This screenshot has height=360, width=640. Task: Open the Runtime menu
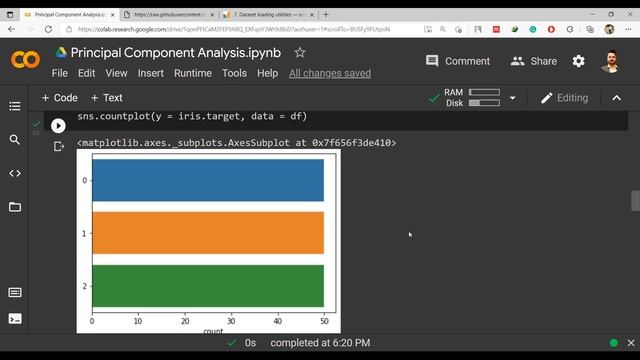[x=193, y=73]
